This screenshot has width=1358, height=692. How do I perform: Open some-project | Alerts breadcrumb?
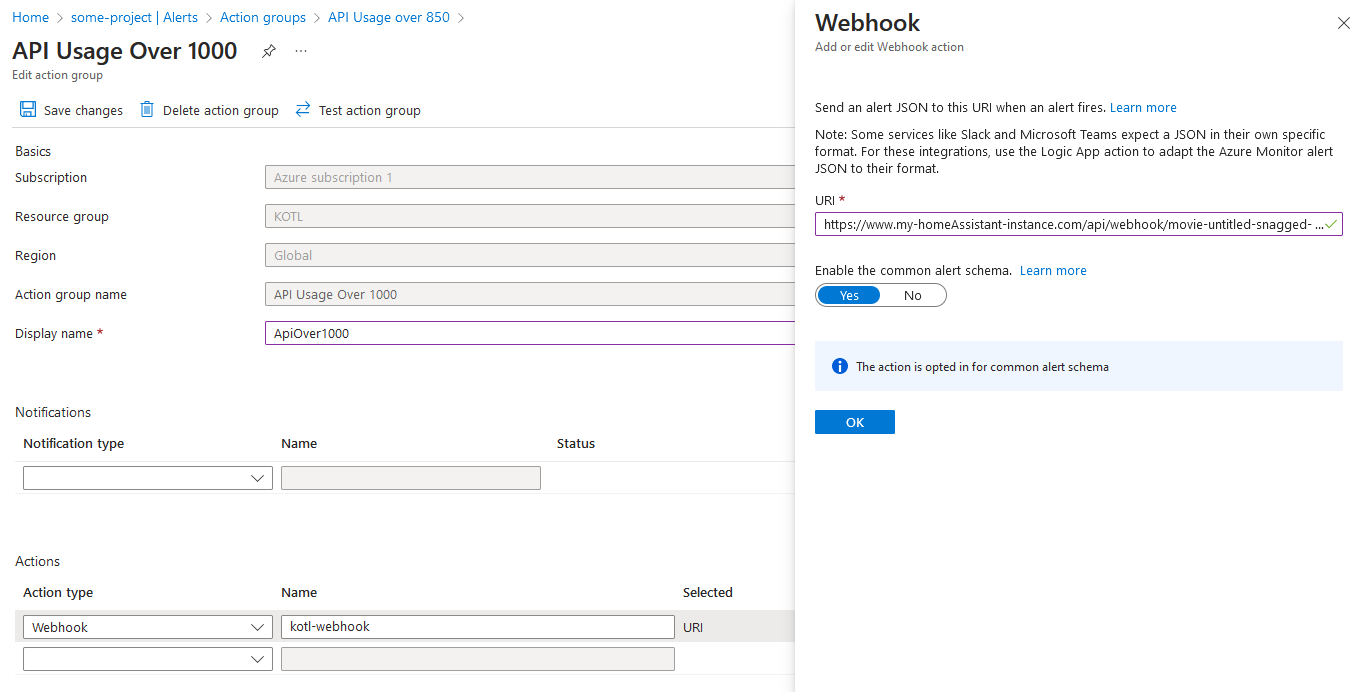(134, 18)
